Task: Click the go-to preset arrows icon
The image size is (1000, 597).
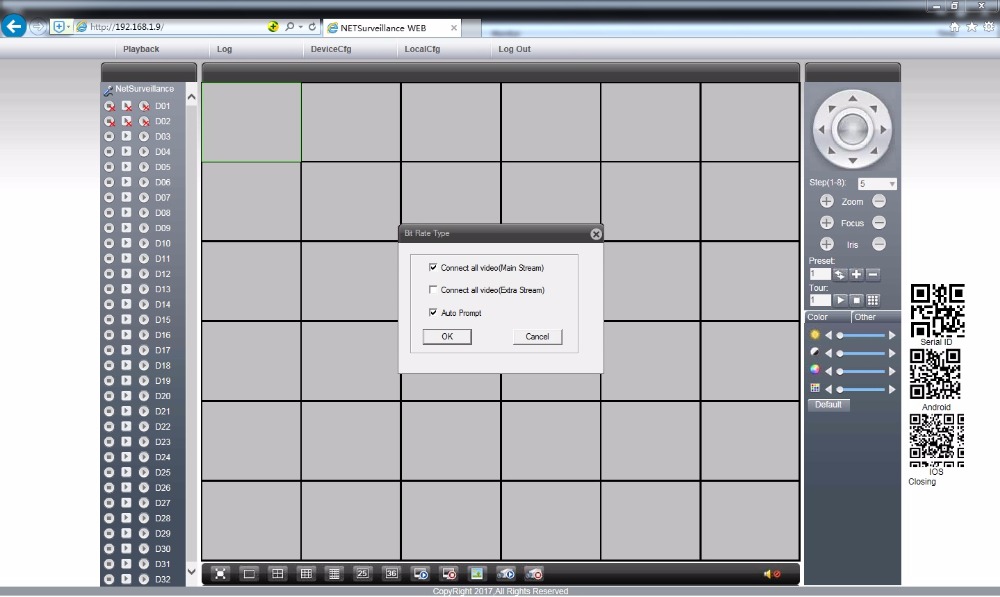Action: (x=839, y=274)
